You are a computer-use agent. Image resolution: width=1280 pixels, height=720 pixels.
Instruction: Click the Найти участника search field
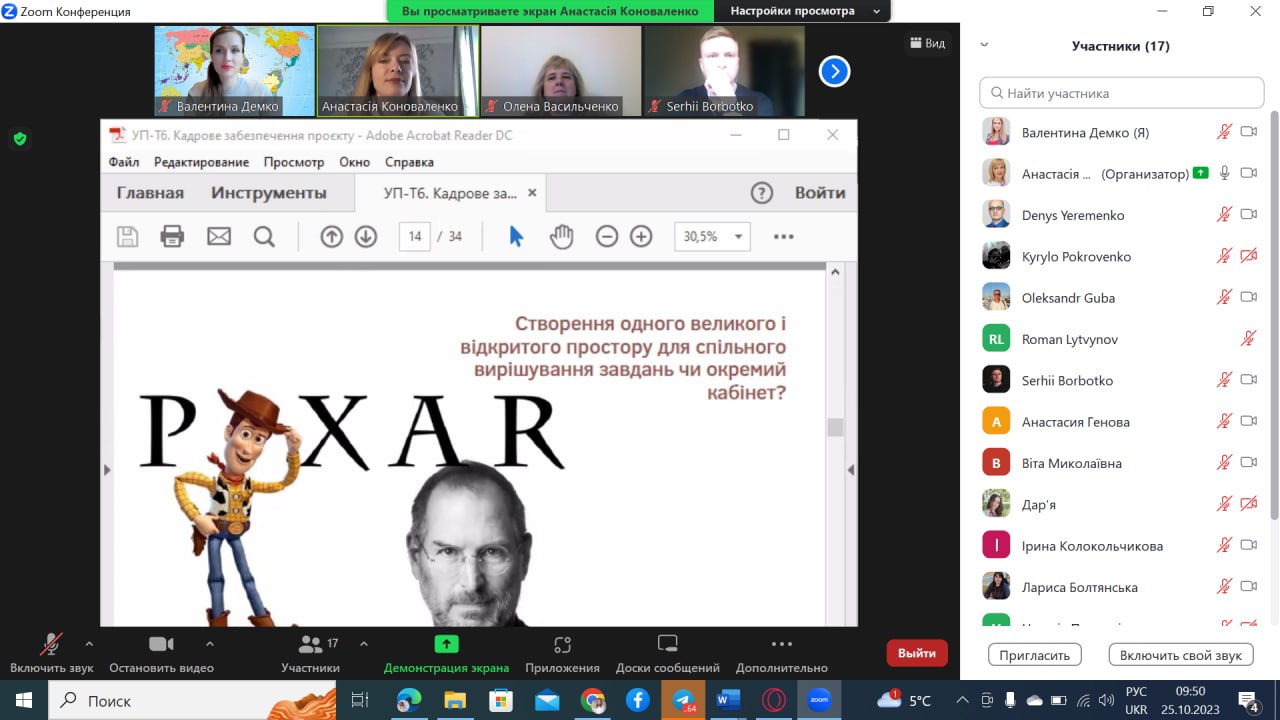tap(1122, 93)
